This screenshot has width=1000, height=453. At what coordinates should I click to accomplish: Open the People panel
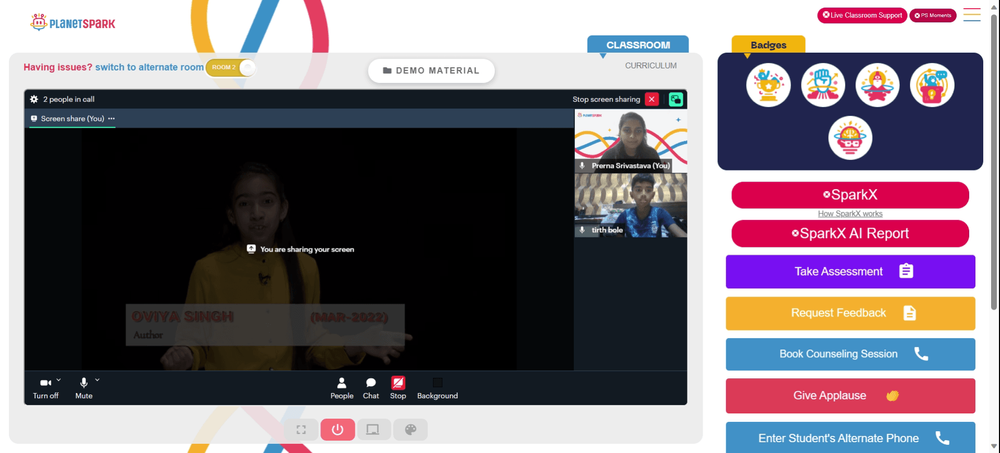pos(342,388)
